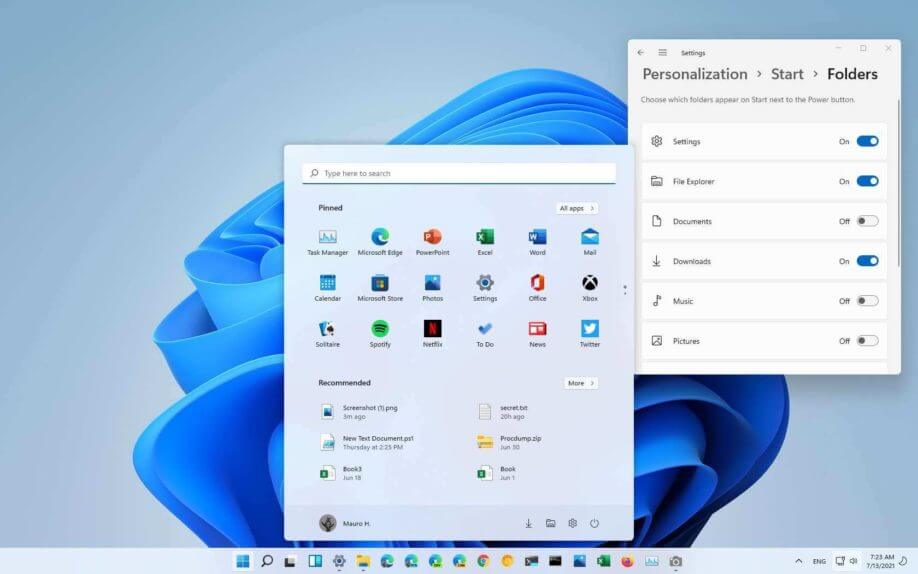Start the Solitaire game
918x574 pixels.
pyautogui.click(x=327, y=334)
